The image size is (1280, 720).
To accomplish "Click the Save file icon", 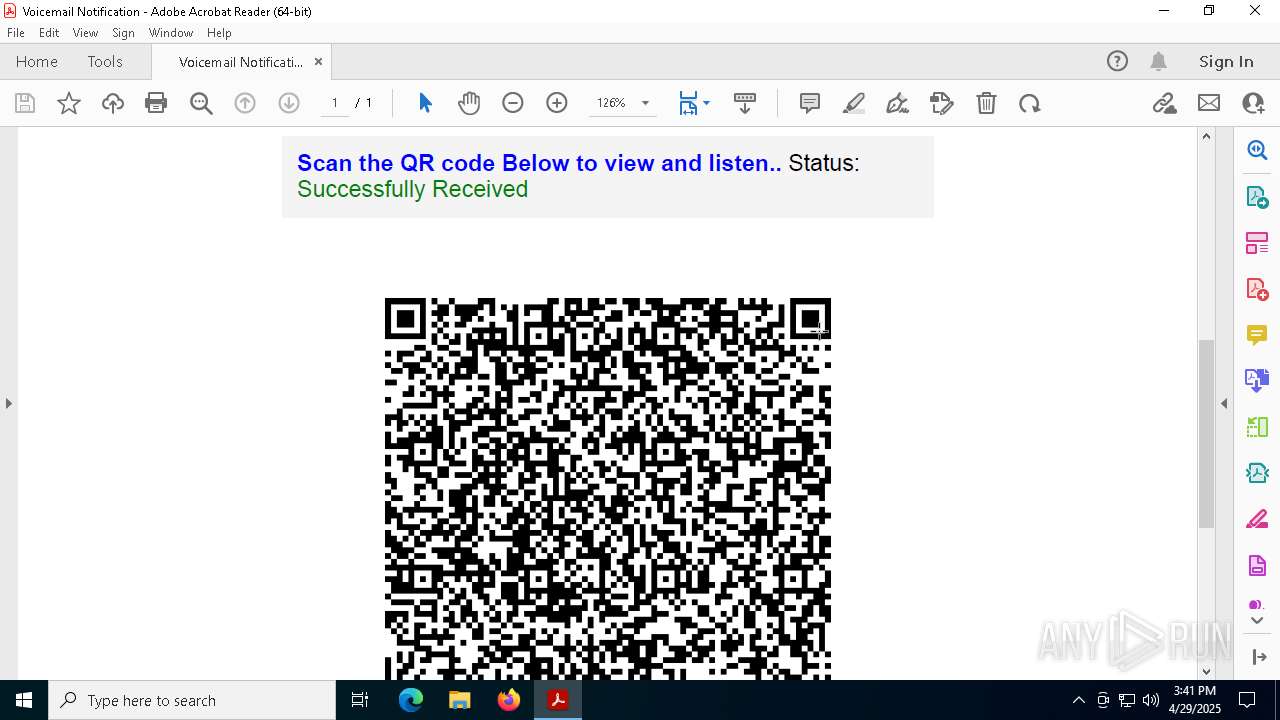I will point(25,103).
